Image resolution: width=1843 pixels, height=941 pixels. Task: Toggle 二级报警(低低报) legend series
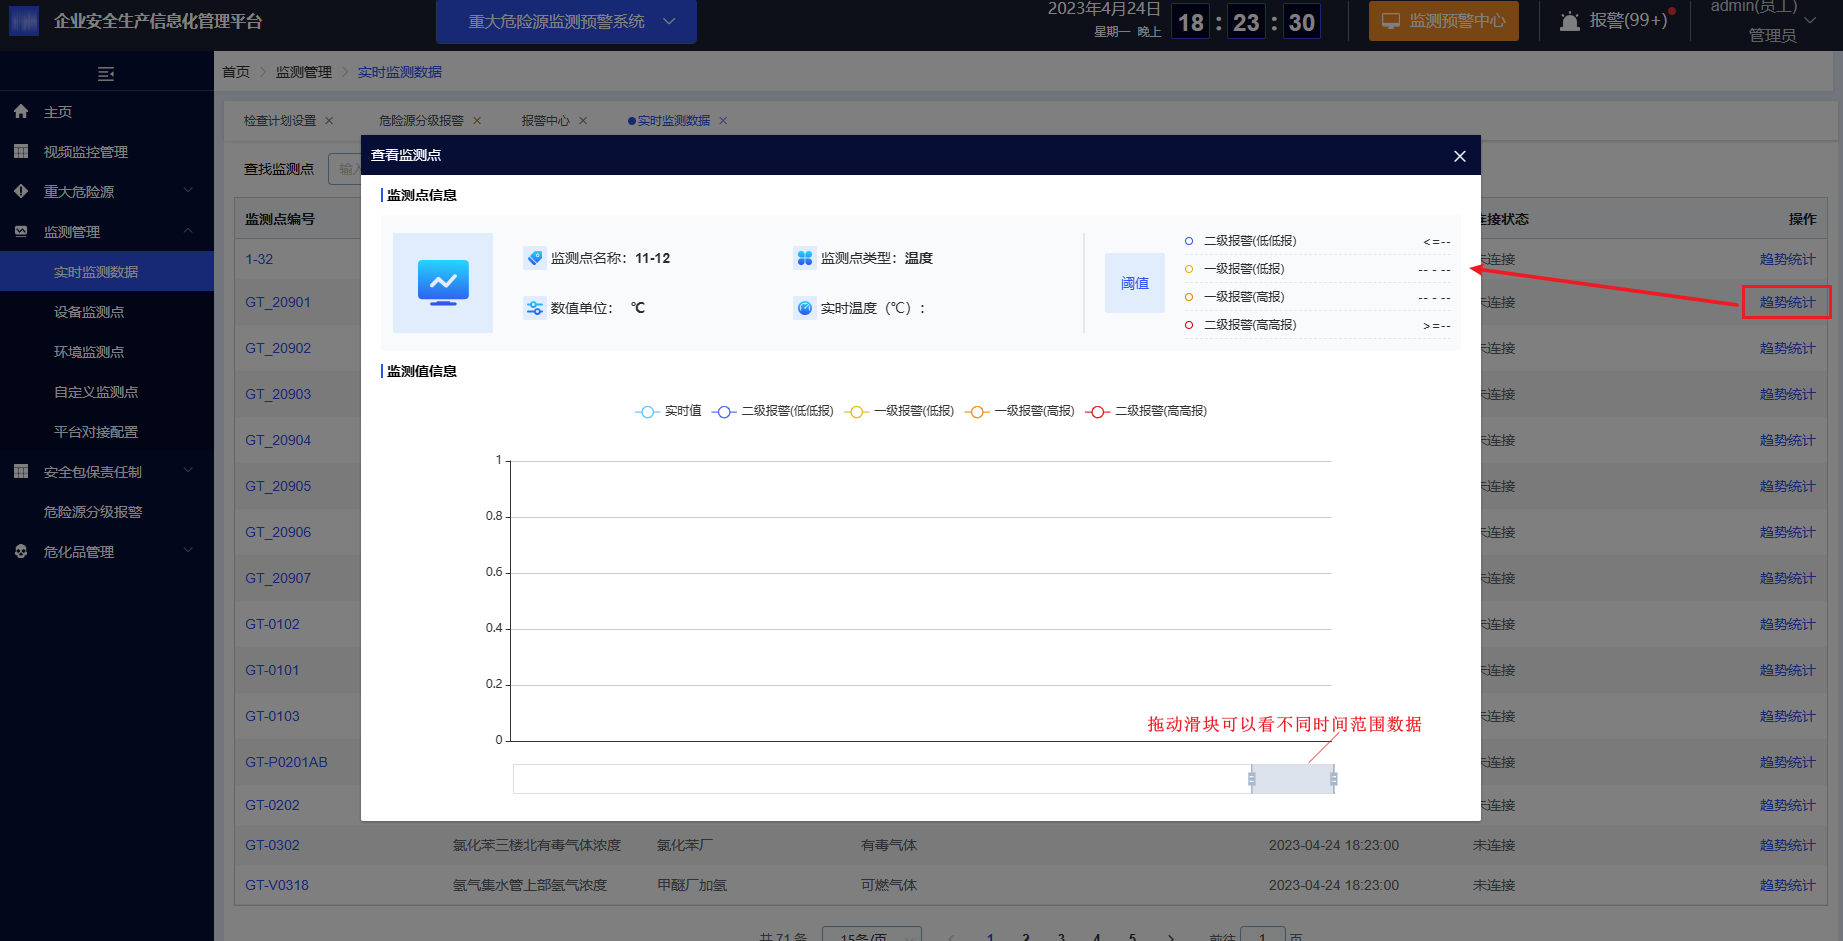(772, 412)
